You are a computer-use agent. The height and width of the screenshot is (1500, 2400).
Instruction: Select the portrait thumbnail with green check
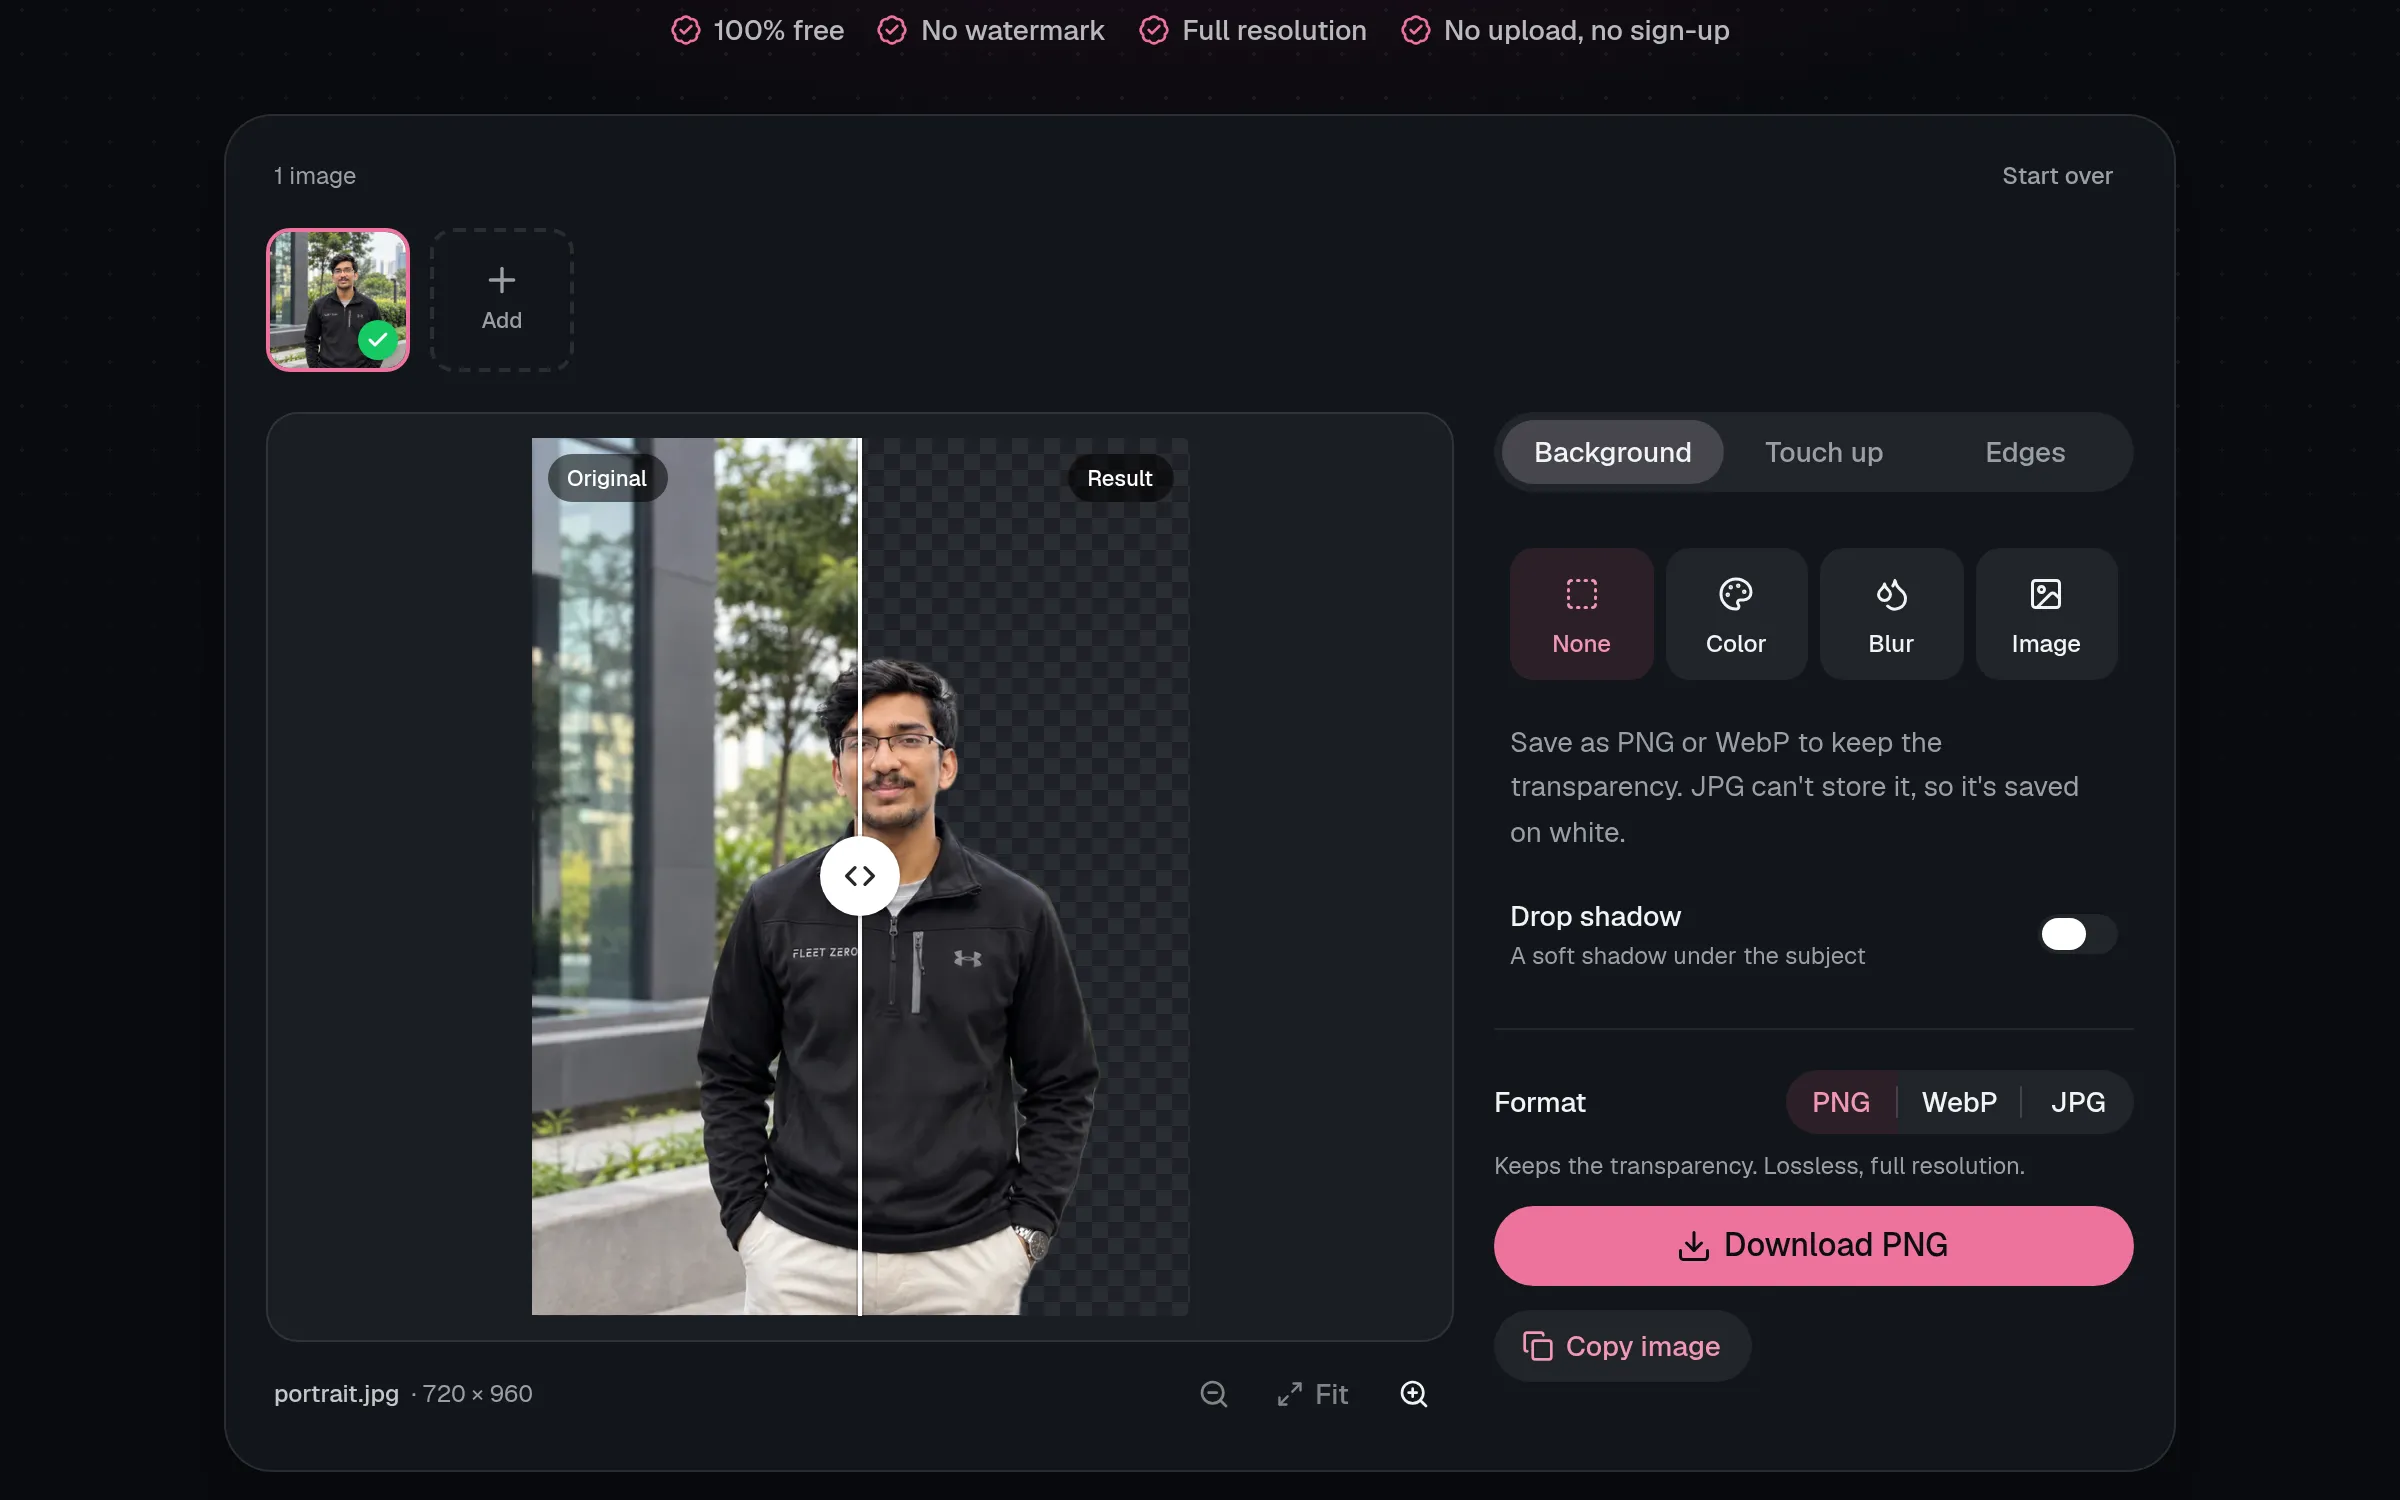[338, 300]
